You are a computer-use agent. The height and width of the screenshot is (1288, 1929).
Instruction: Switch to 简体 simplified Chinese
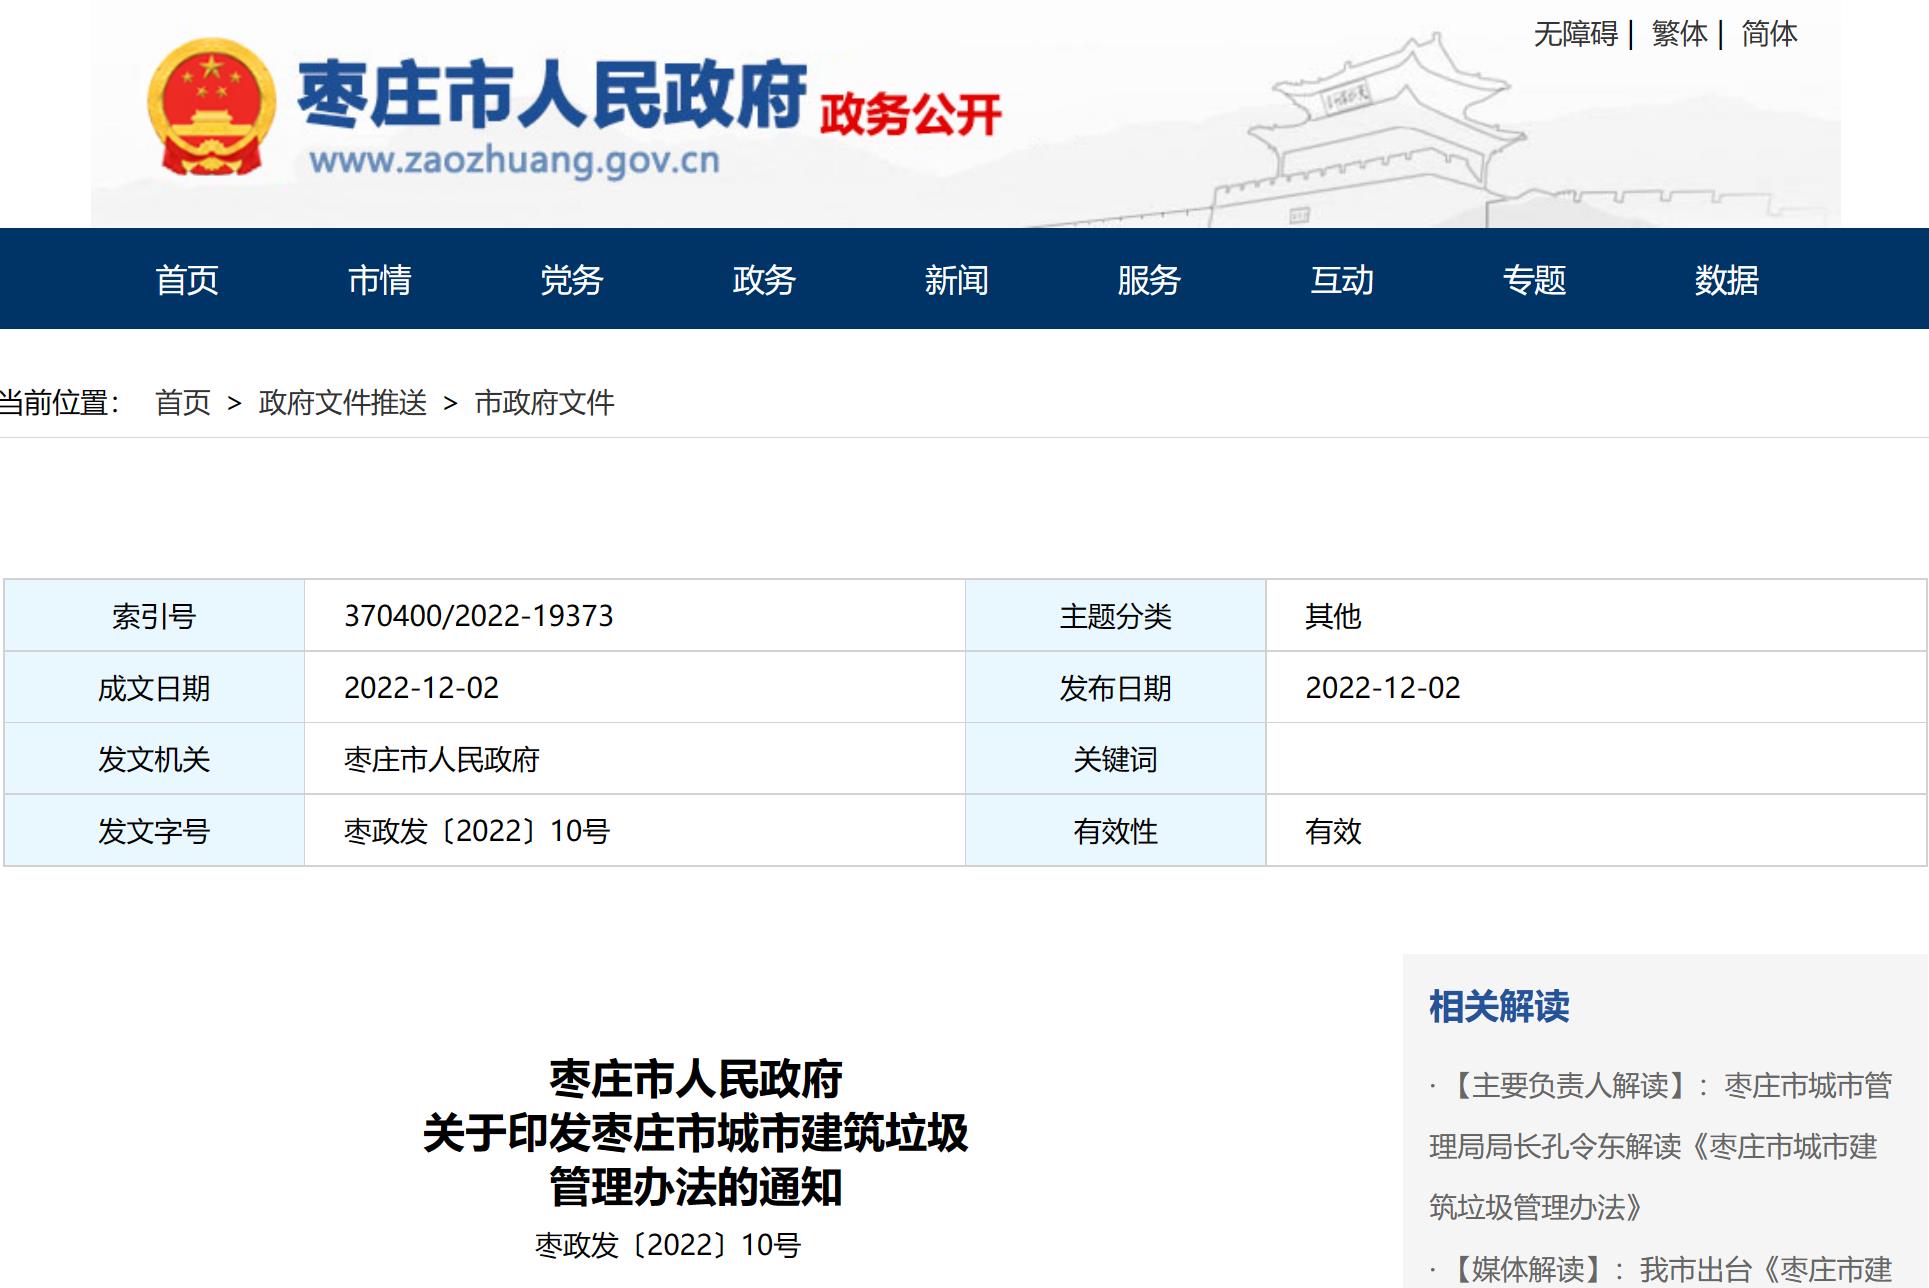(x=1768, y=34)
